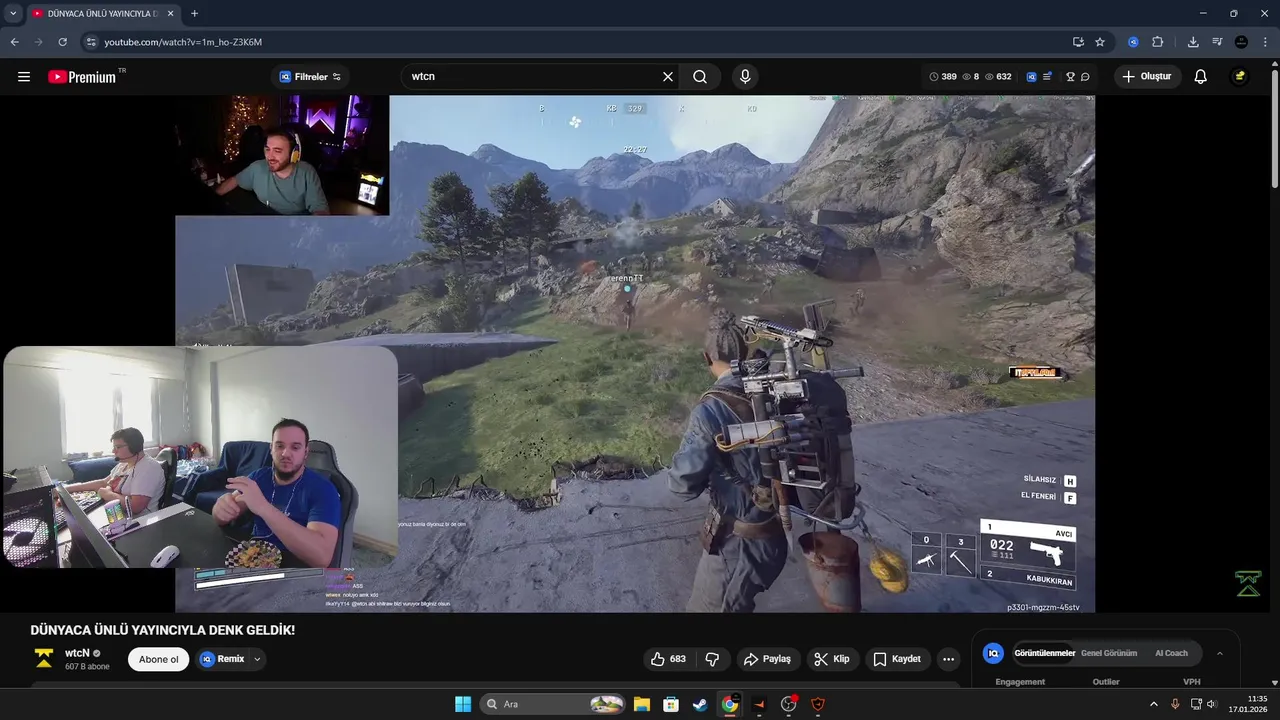Open wtcN channel avatar
The height and width of the screenshot is (720, 1280).
click(x=44, y=658)
